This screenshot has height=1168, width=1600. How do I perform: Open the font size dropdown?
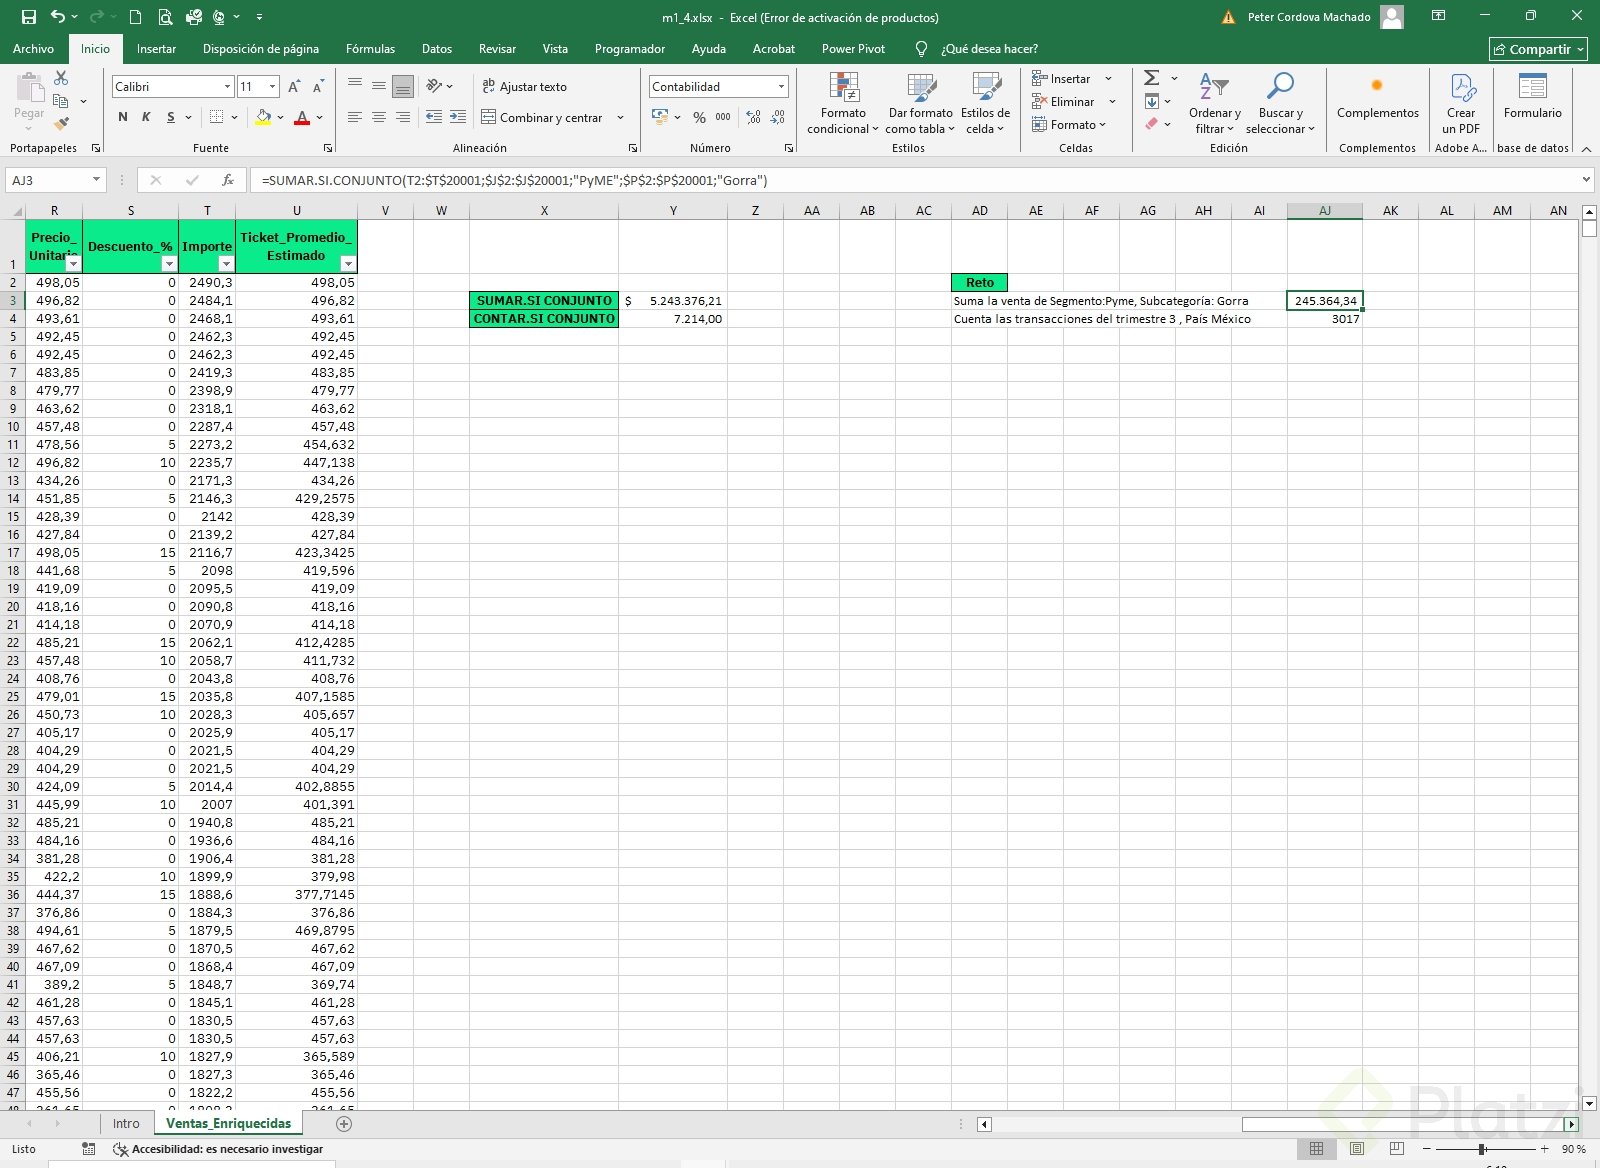pyautogui.click(x=272, y=87)
